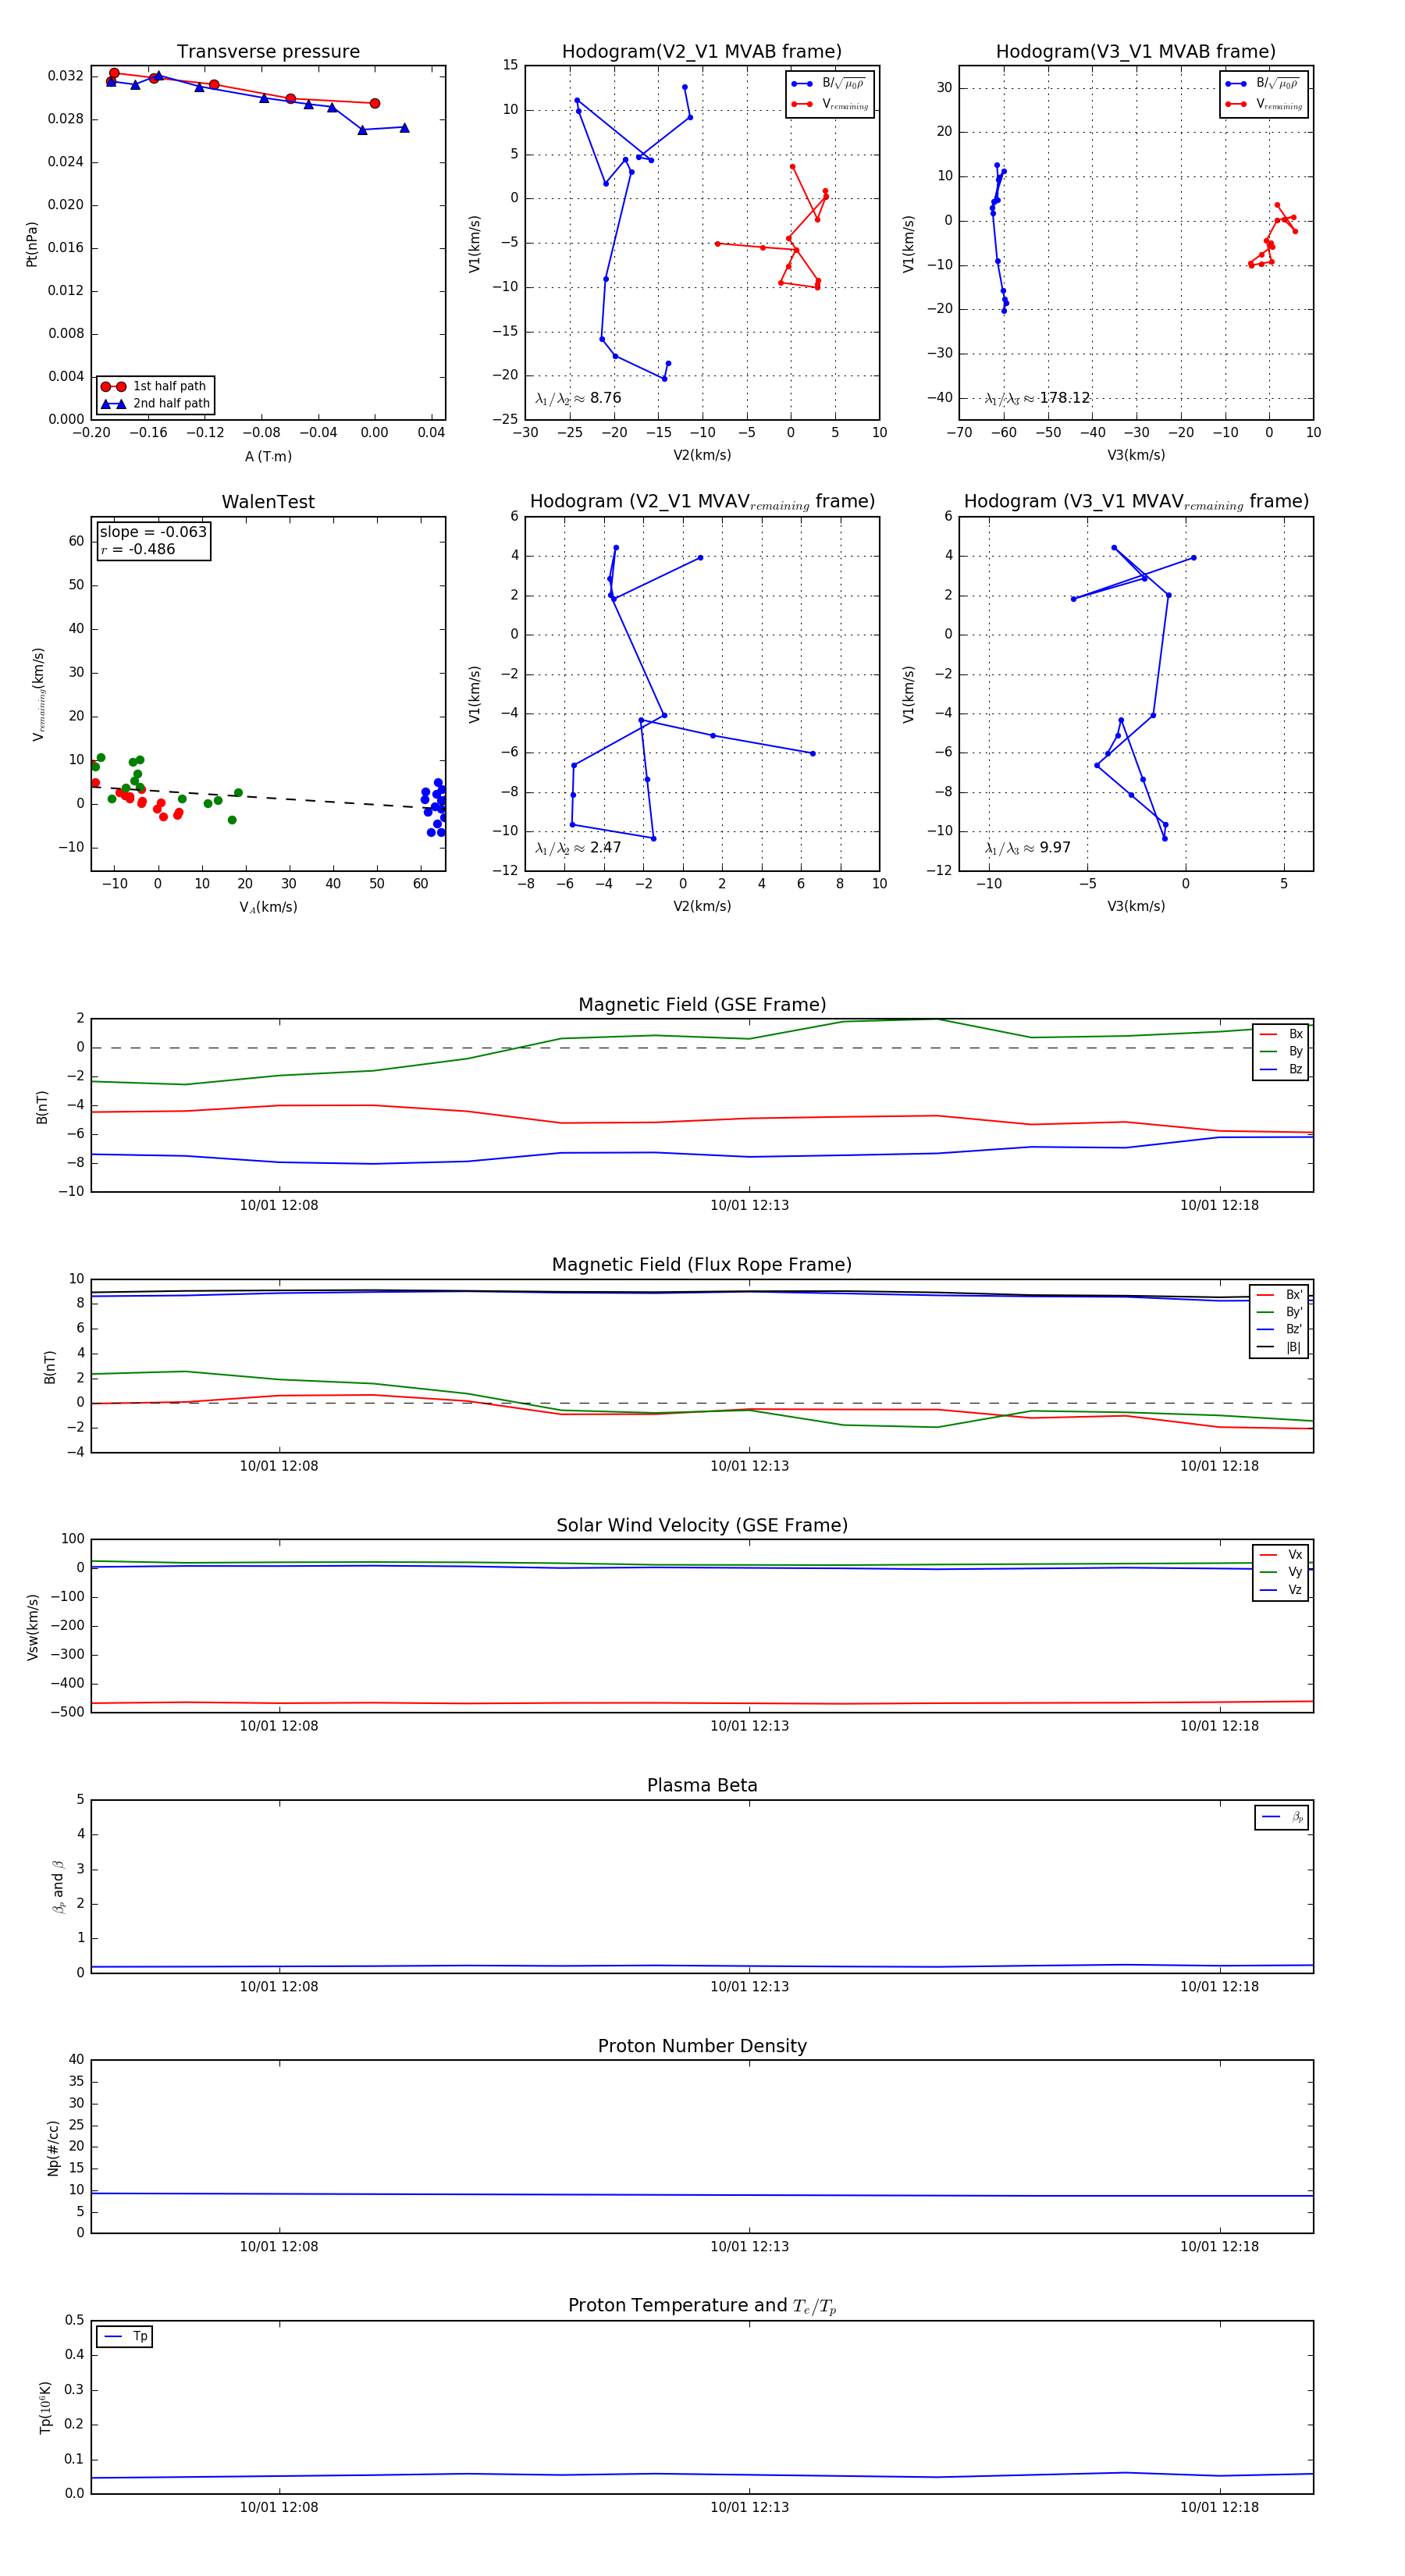Click the 'Hodogram (V3_V1 MVAV remaining frame)' title

point(1136,502)
